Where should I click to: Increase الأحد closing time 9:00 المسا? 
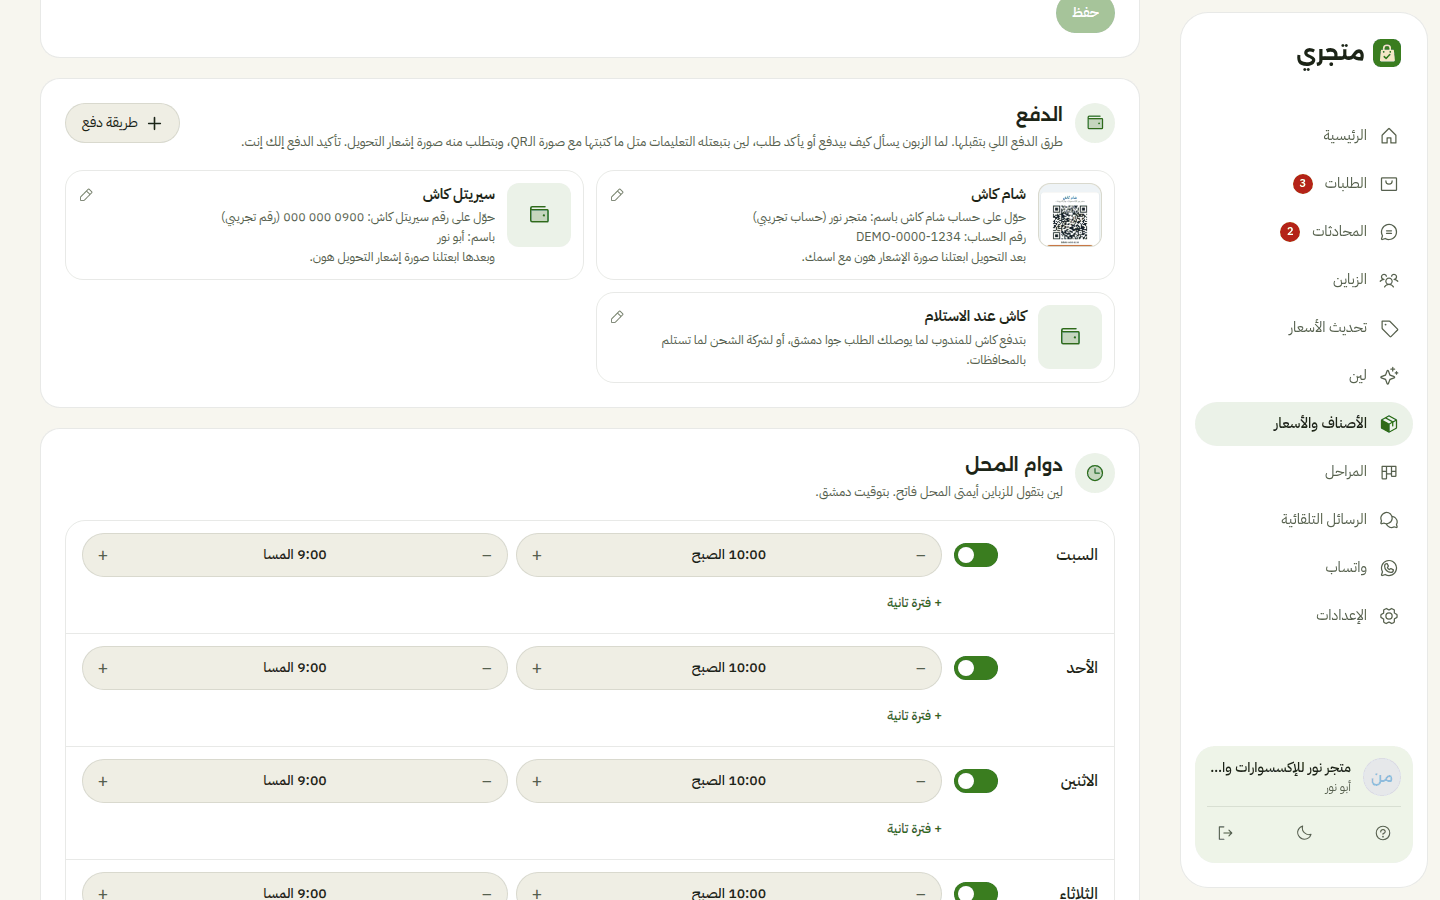(103, 668)
